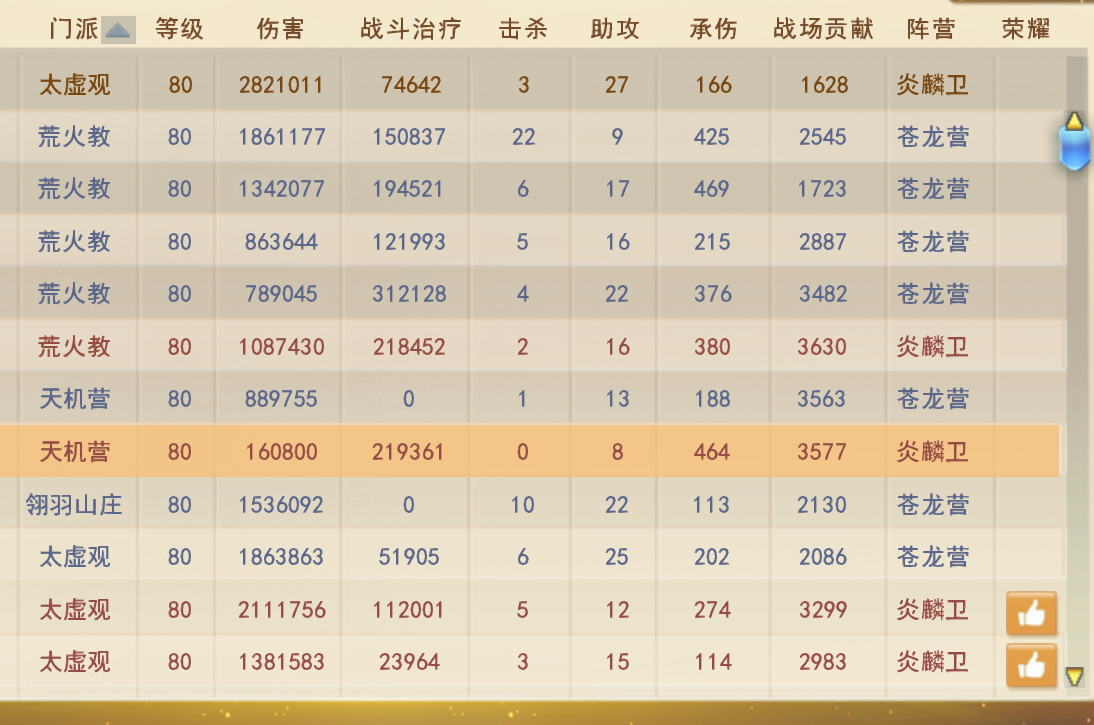The image size is (1094, 725).
Task: Select healing value 112001
Action: click(408, 610)
